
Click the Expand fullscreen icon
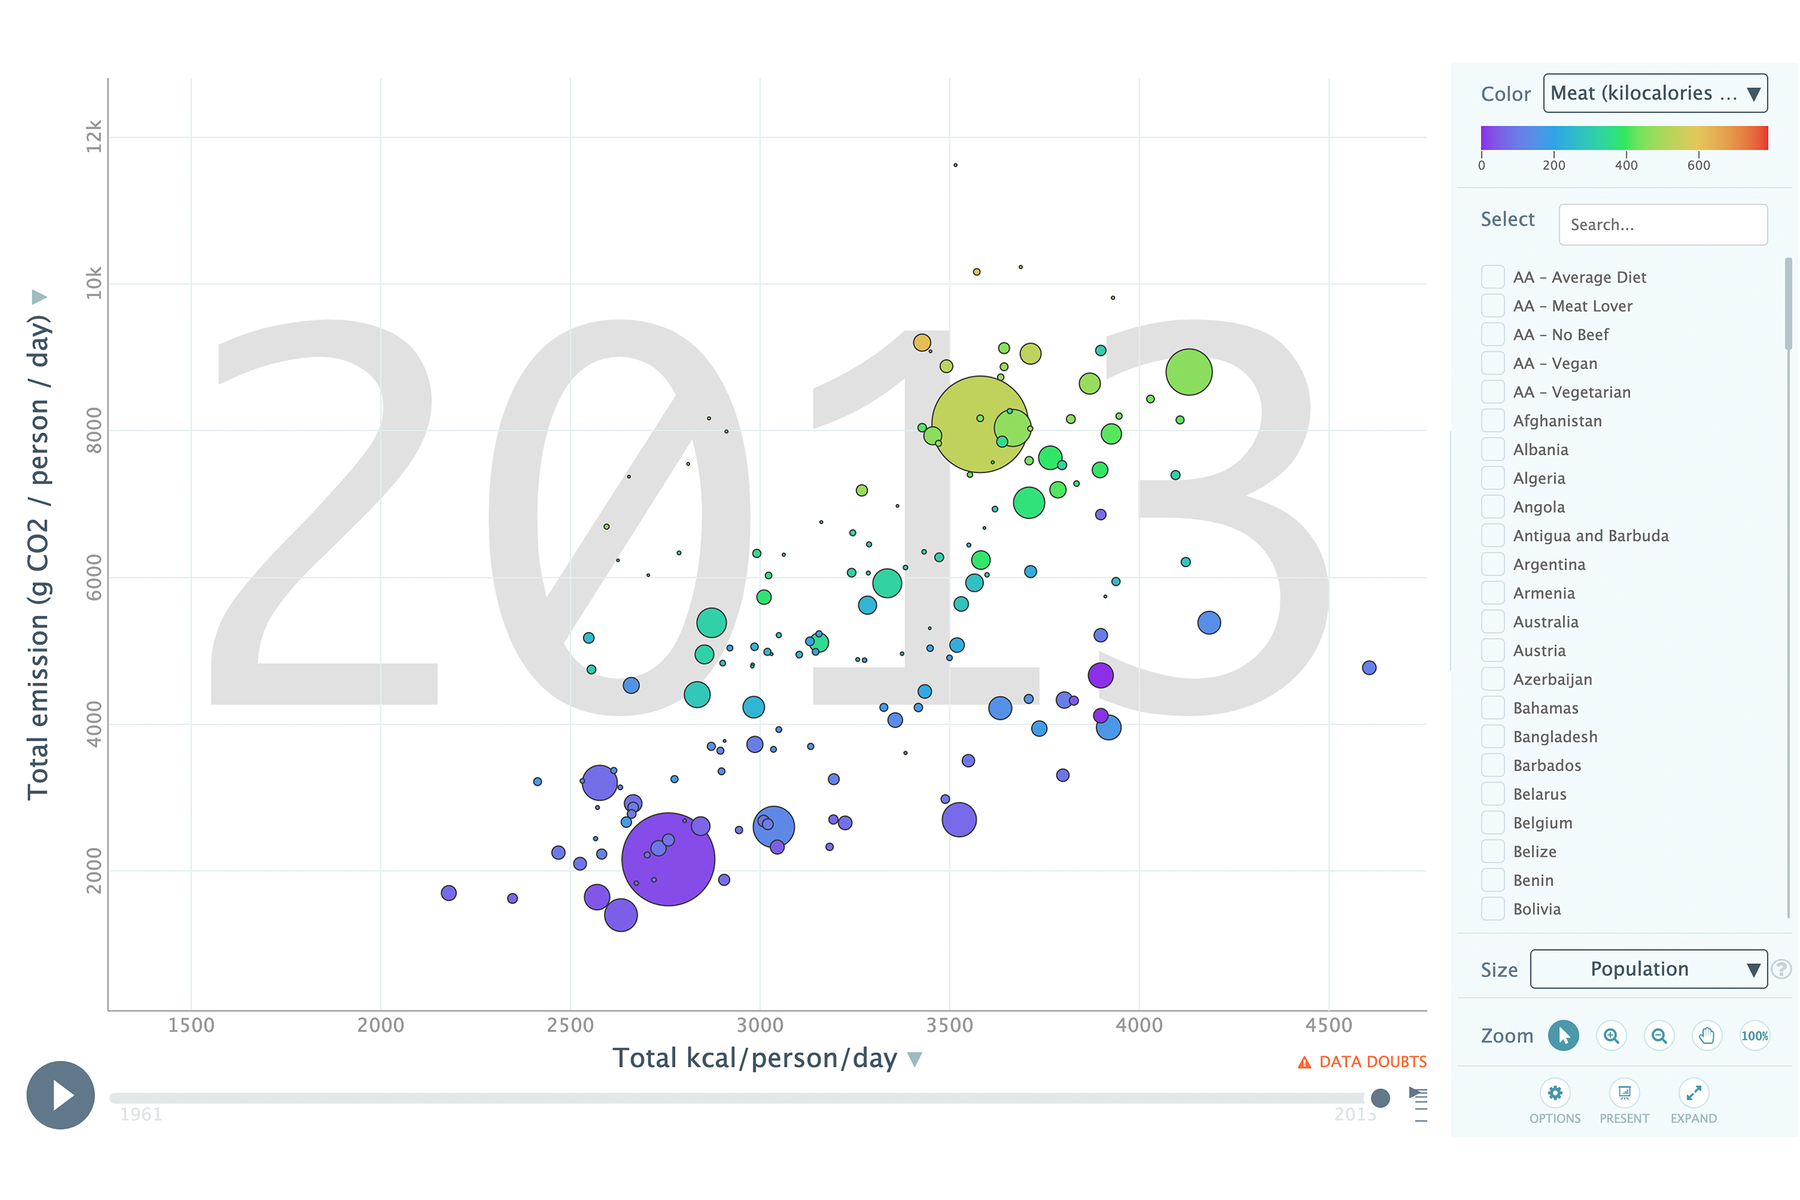coord(1693,1093)
